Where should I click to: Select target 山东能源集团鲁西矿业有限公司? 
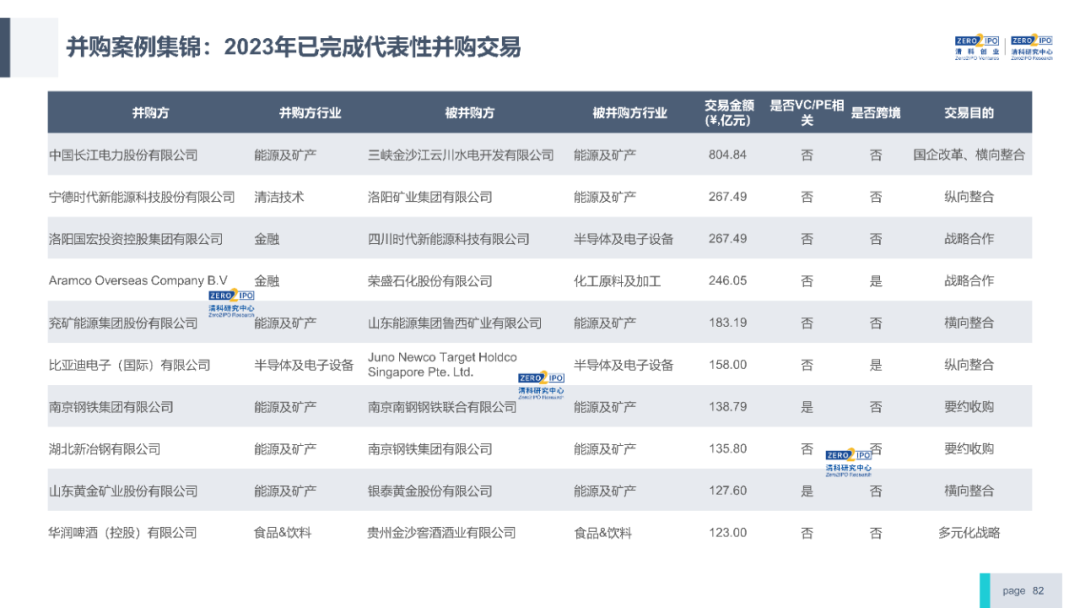coord(455,323)
